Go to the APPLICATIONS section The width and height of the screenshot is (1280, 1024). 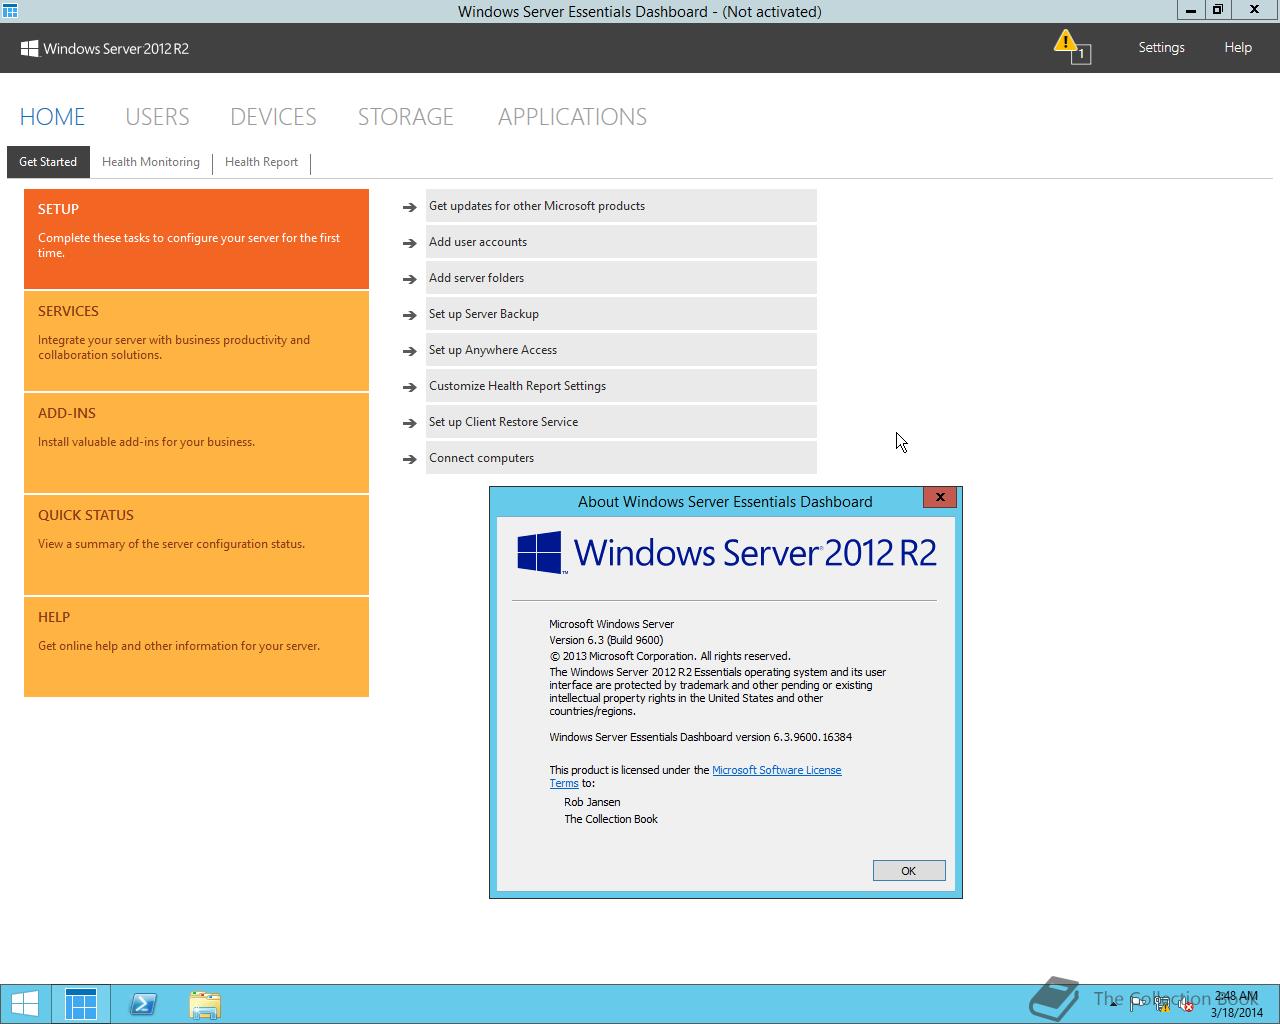click(x=572, y=117)
